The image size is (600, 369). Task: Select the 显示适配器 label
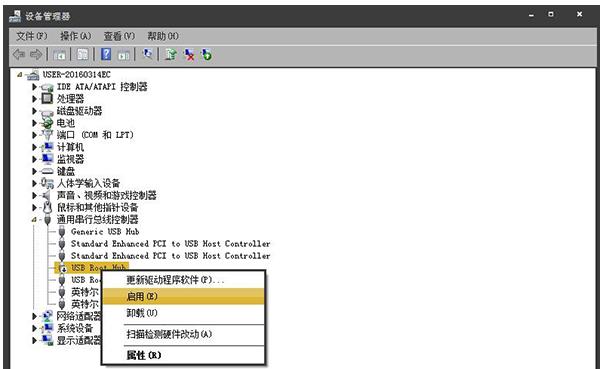tap(79, 340)
